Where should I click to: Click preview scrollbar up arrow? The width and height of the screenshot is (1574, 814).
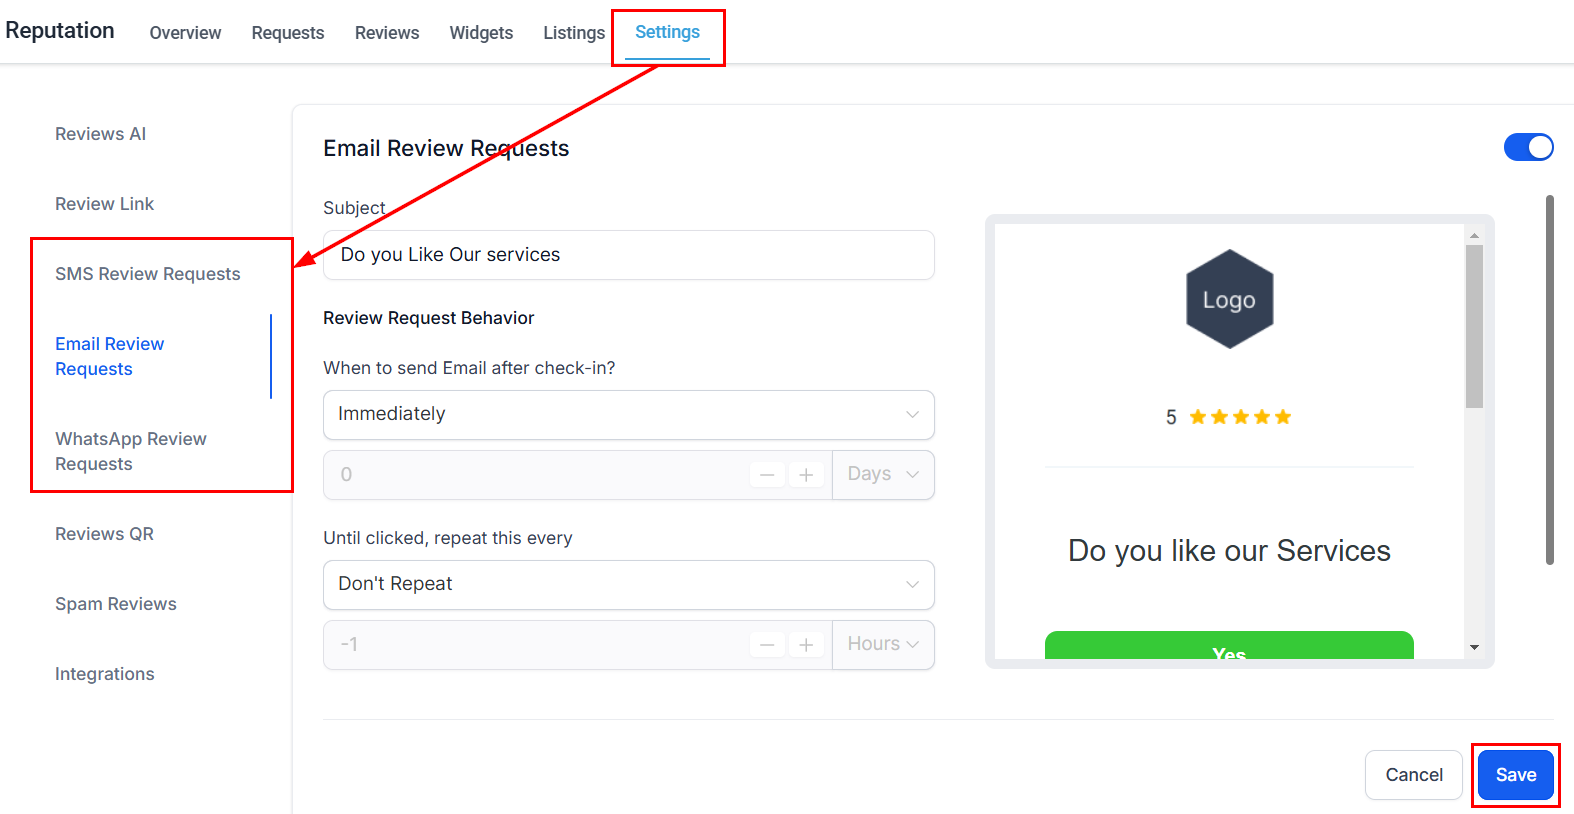[x=1474, y=235]
